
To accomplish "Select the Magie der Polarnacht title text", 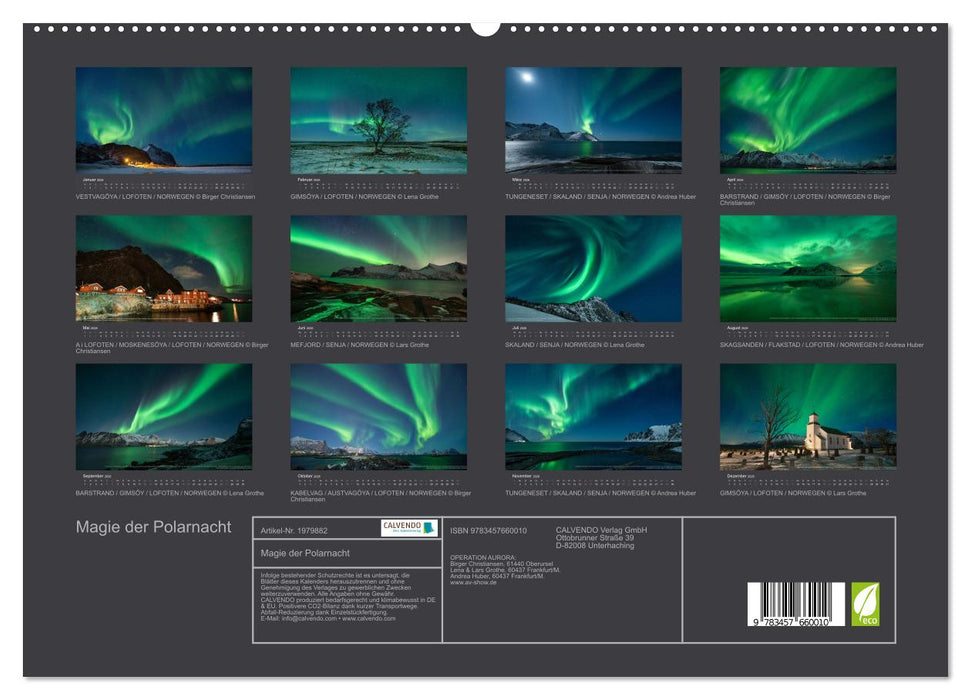I will [152, 525].
